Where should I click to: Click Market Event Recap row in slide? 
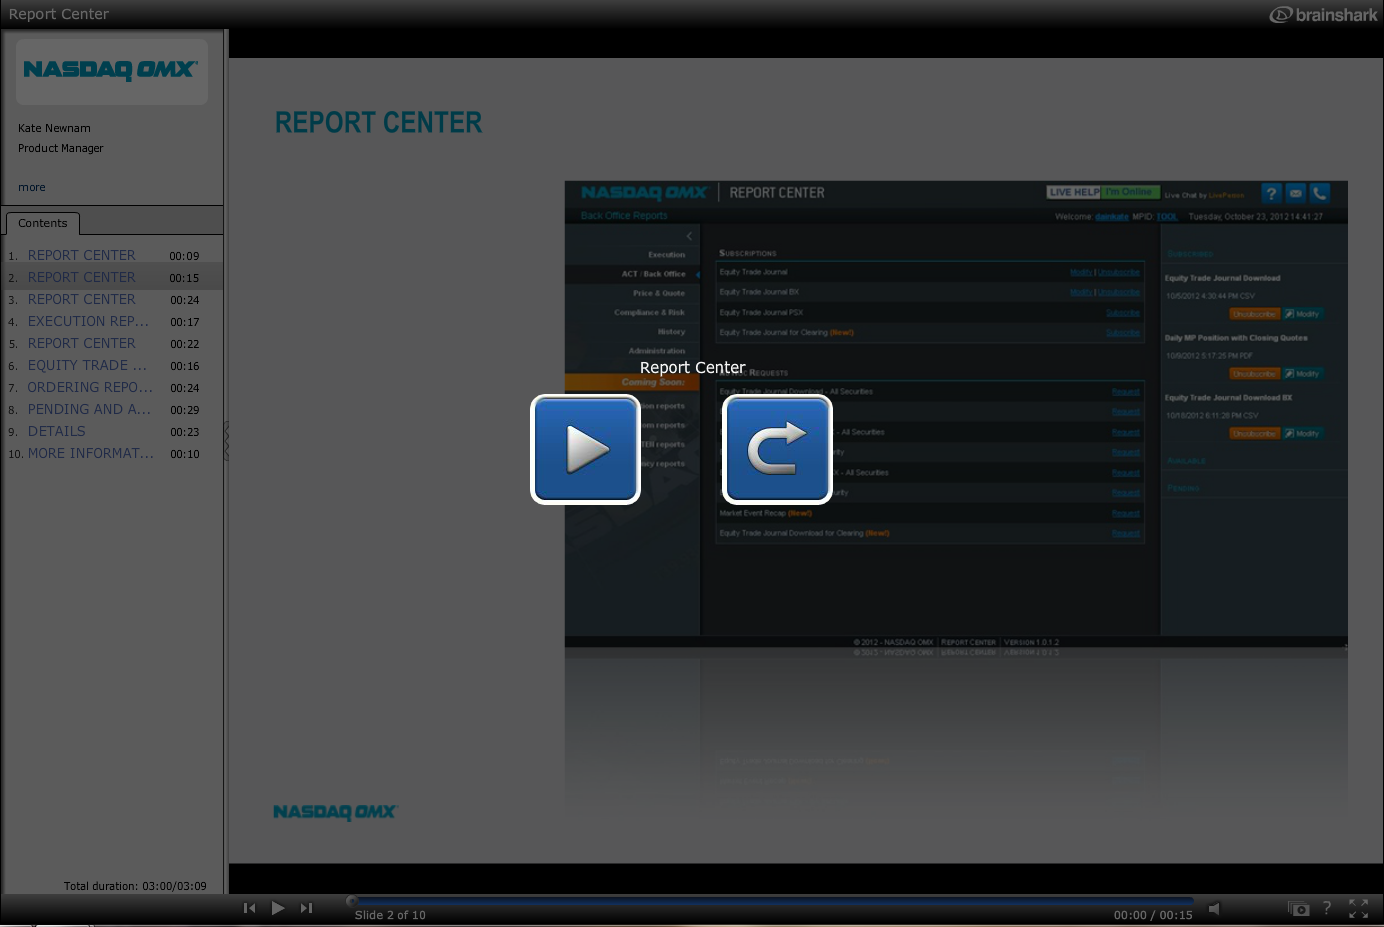[x=930, y=513]
